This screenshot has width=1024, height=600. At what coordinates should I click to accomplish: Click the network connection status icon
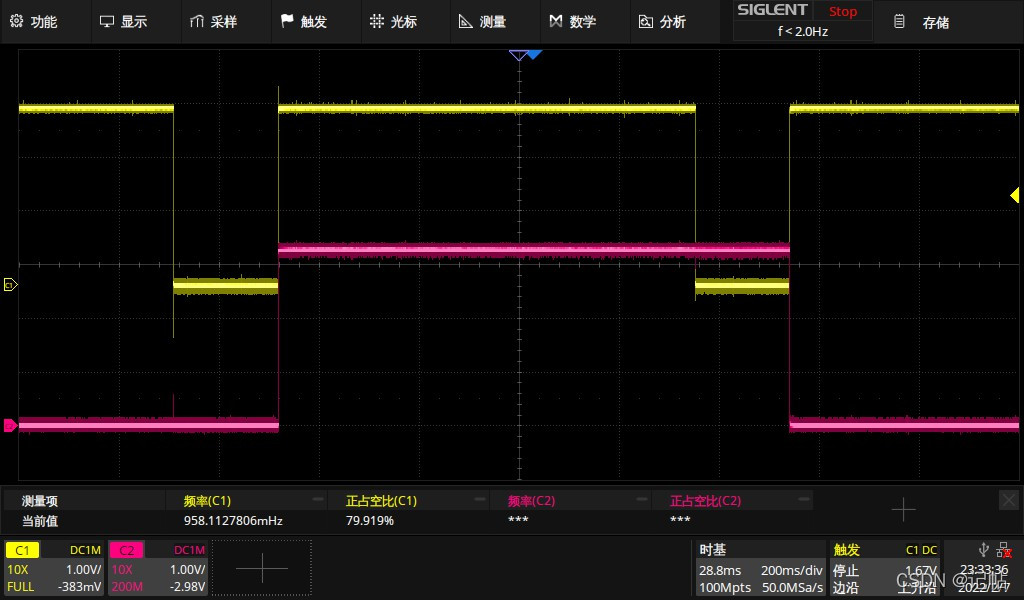click(1004, 550)
